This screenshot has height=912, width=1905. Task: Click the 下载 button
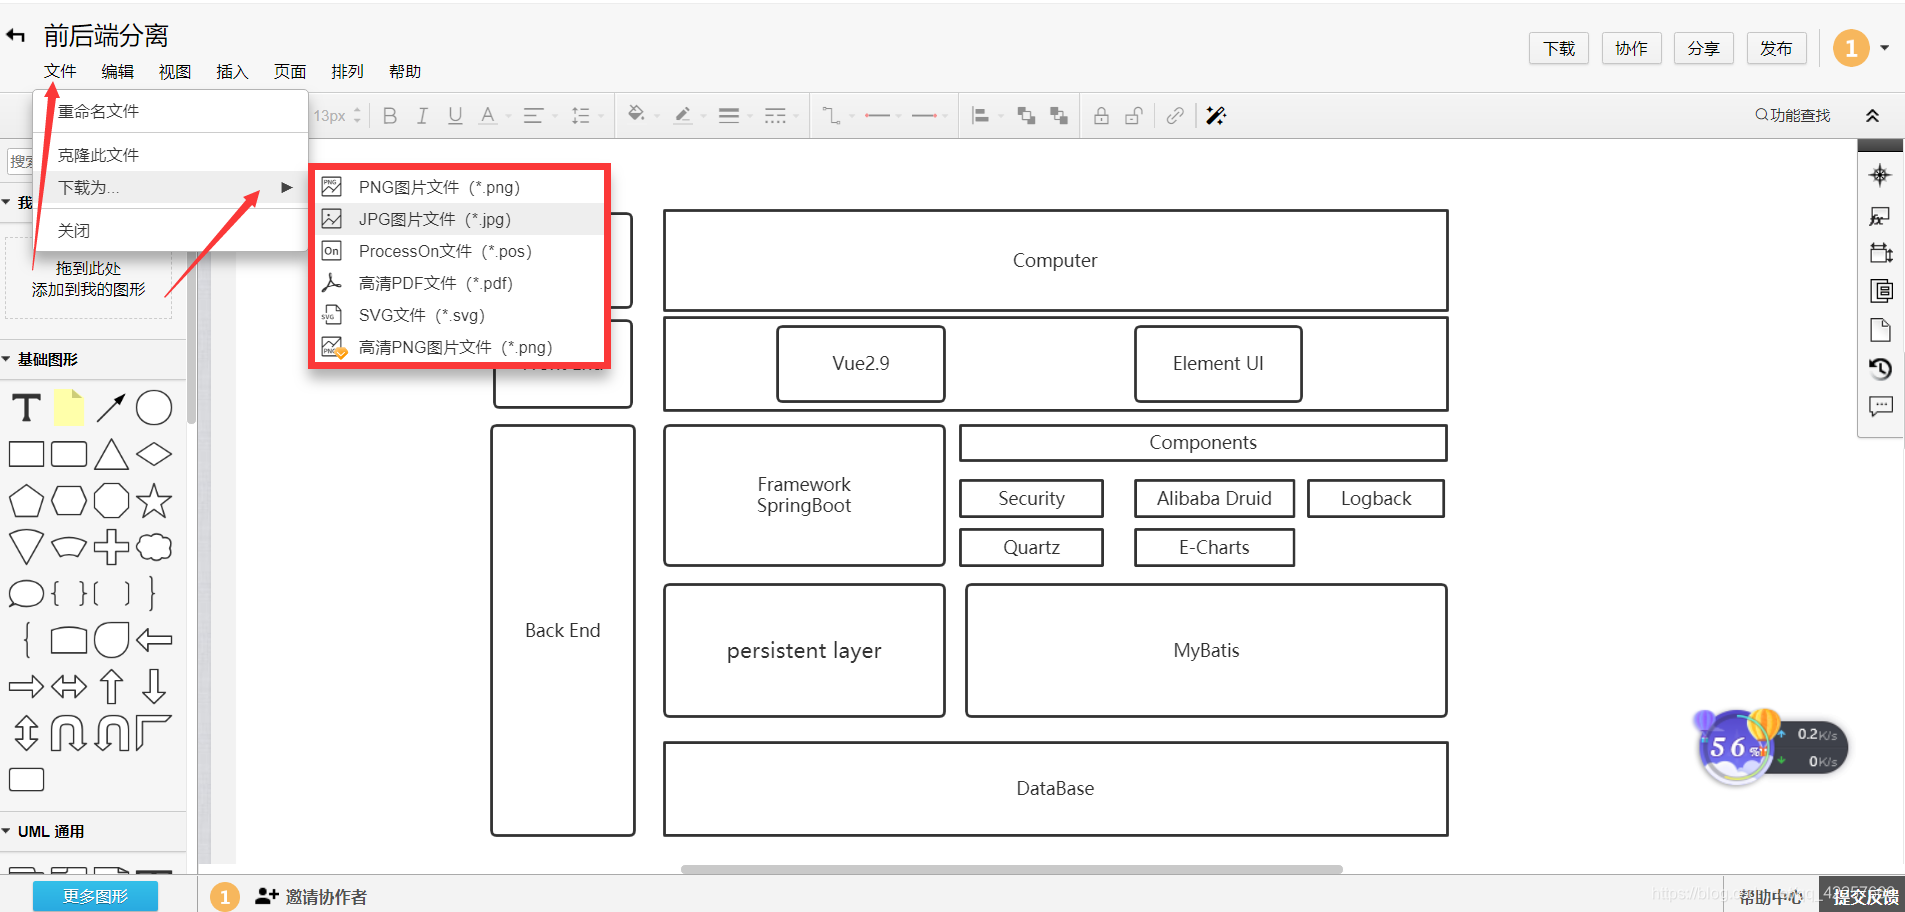1559,48
